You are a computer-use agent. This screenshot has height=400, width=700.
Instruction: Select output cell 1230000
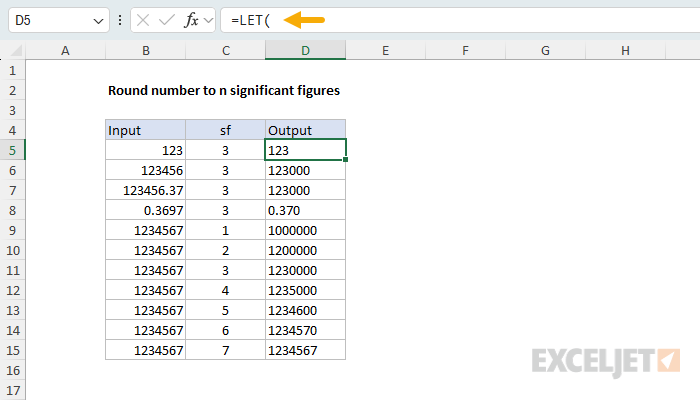pos(305,271)
